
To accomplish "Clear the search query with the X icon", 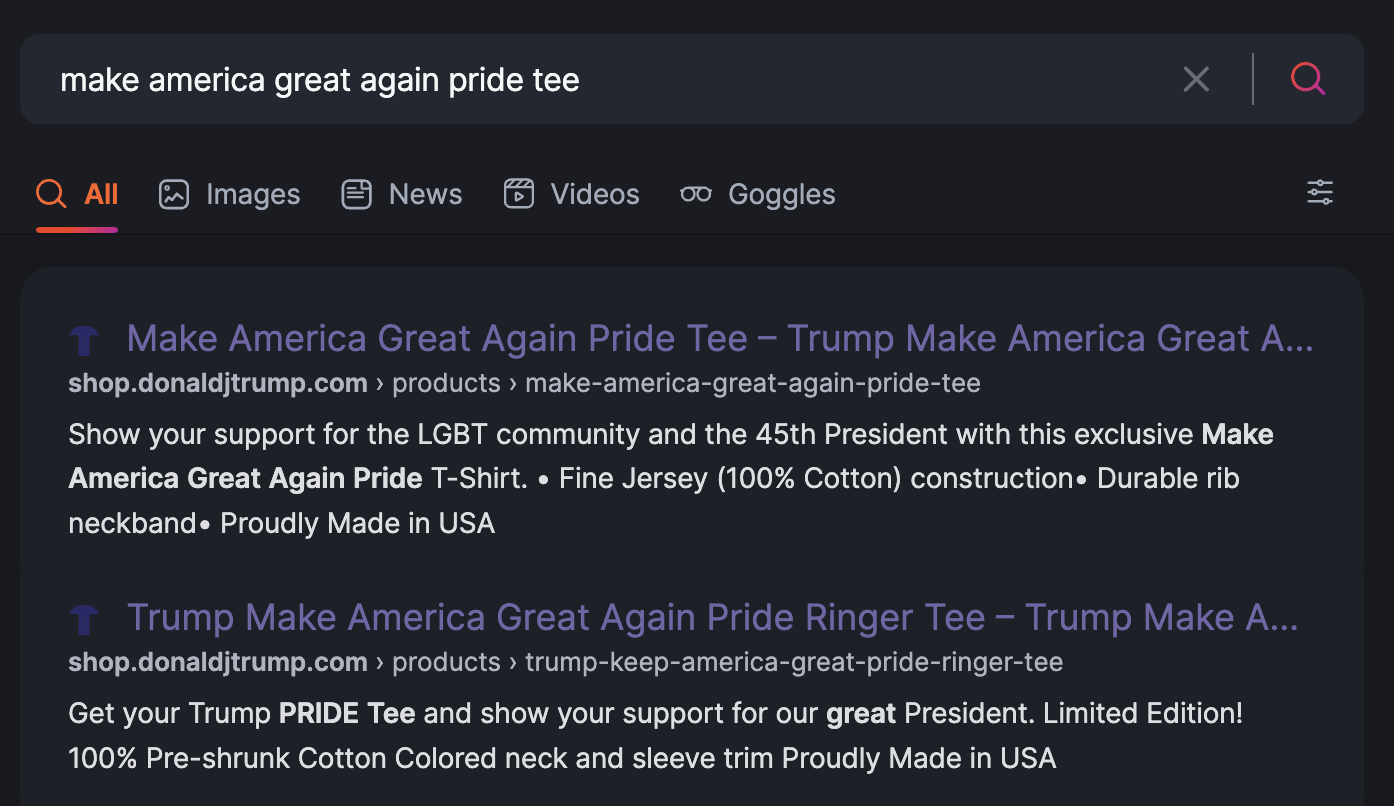I will click(x=1196, y=80).
